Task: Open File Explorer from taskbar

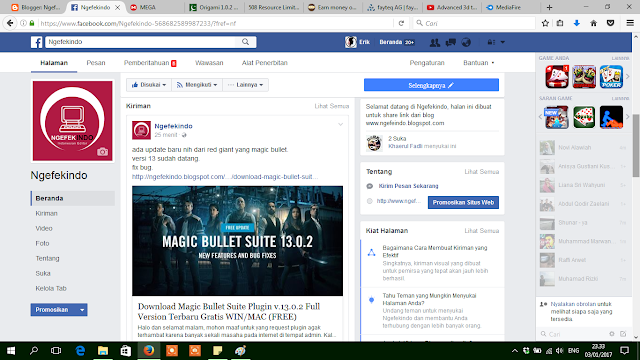Action: point(103,351)
